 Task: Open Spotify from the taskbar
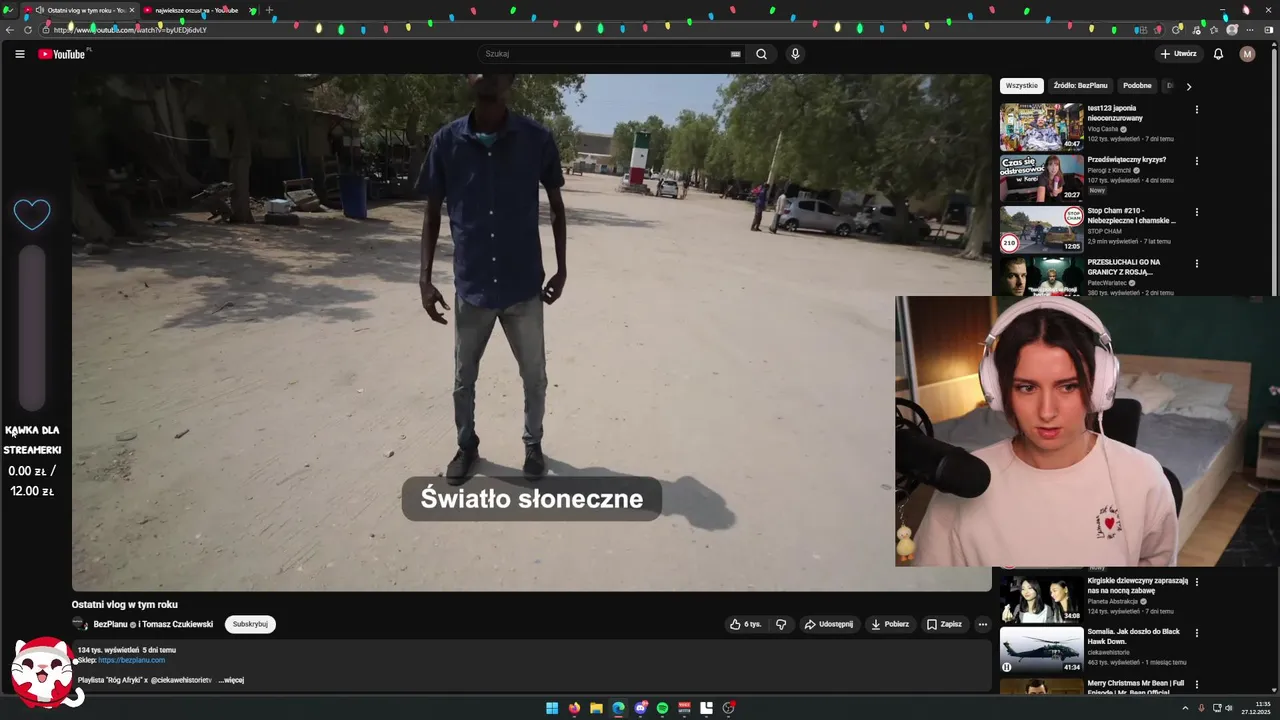663,708
